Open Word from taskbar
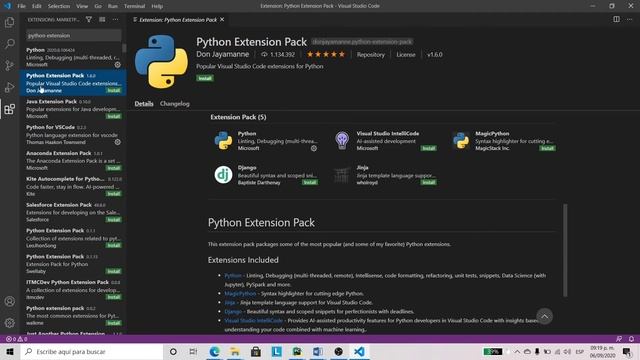This screenshot has width=640, height=360. click(x=318, y=351)
